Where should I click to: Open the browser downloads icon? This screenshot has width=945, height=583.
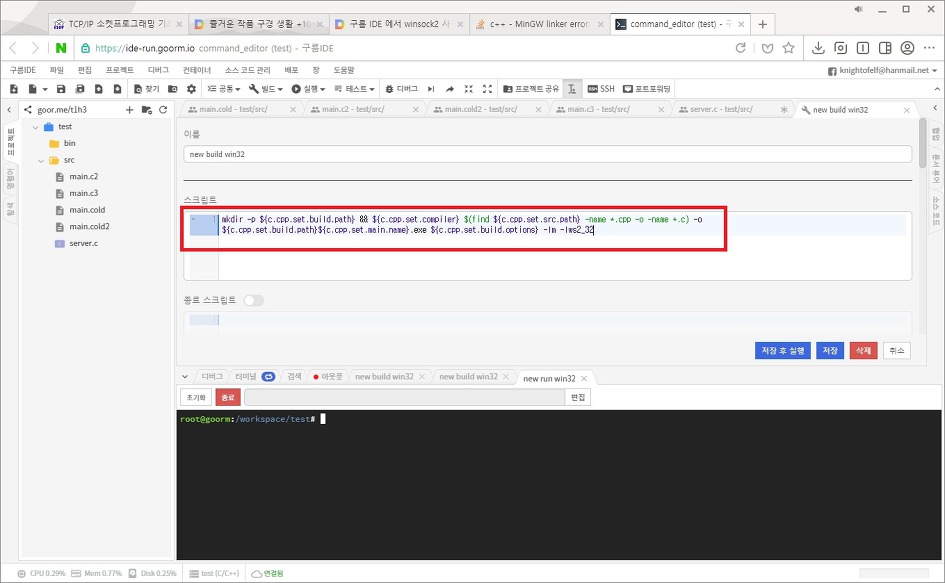818,48
